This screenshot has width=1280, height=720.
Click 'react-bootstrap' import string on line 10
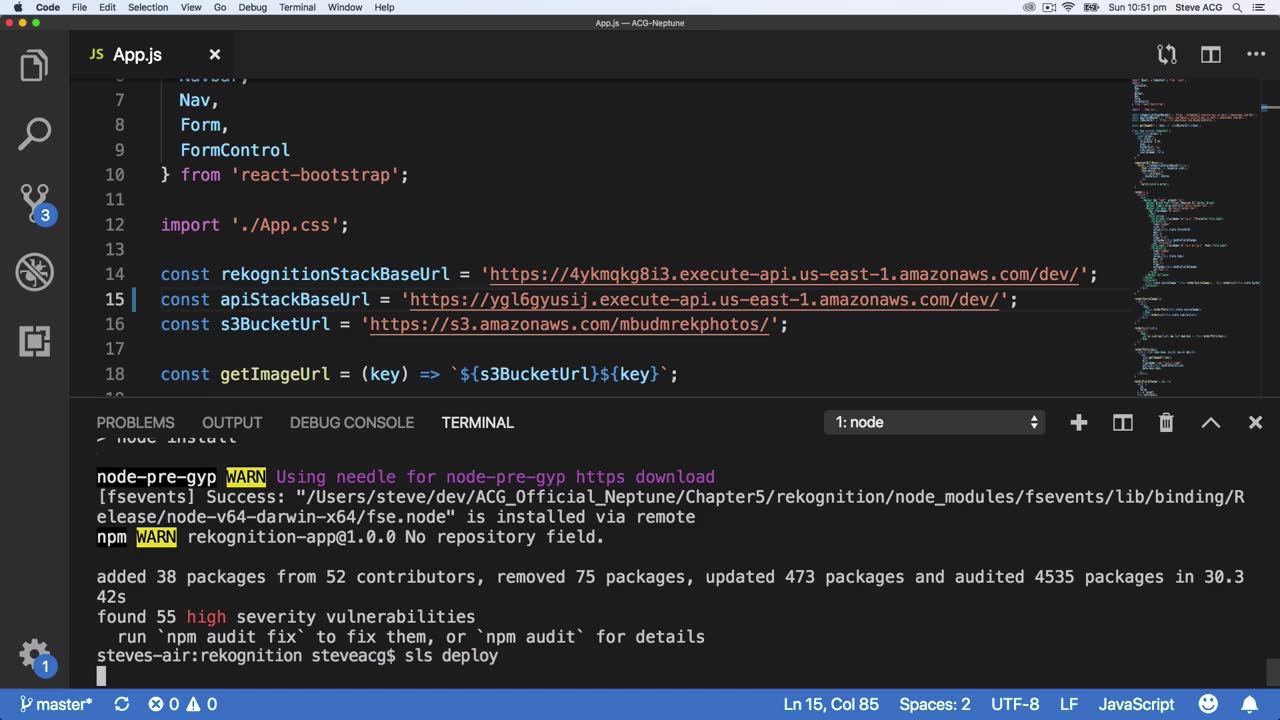pos(315,175)
